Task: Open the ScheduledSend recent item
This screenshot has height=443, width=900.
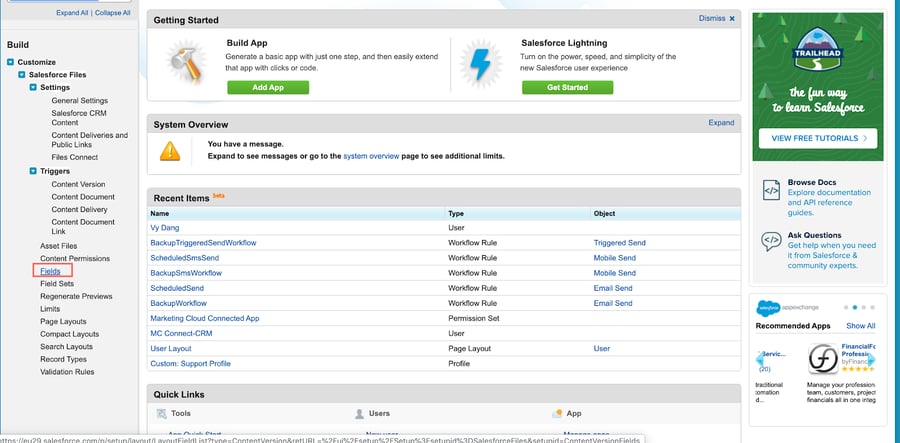Action: point(177,288)
